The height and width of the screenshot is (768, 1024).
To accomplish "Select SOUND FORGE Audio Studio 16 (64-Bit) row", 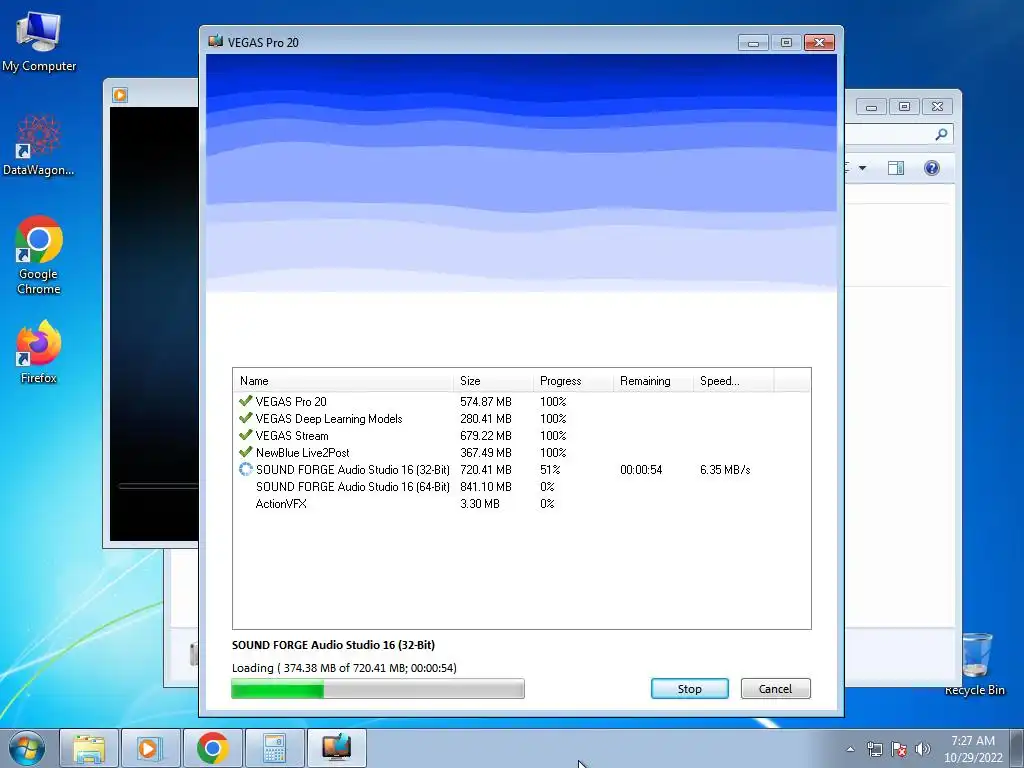I will pyautogui.click(x=521, y=487).
